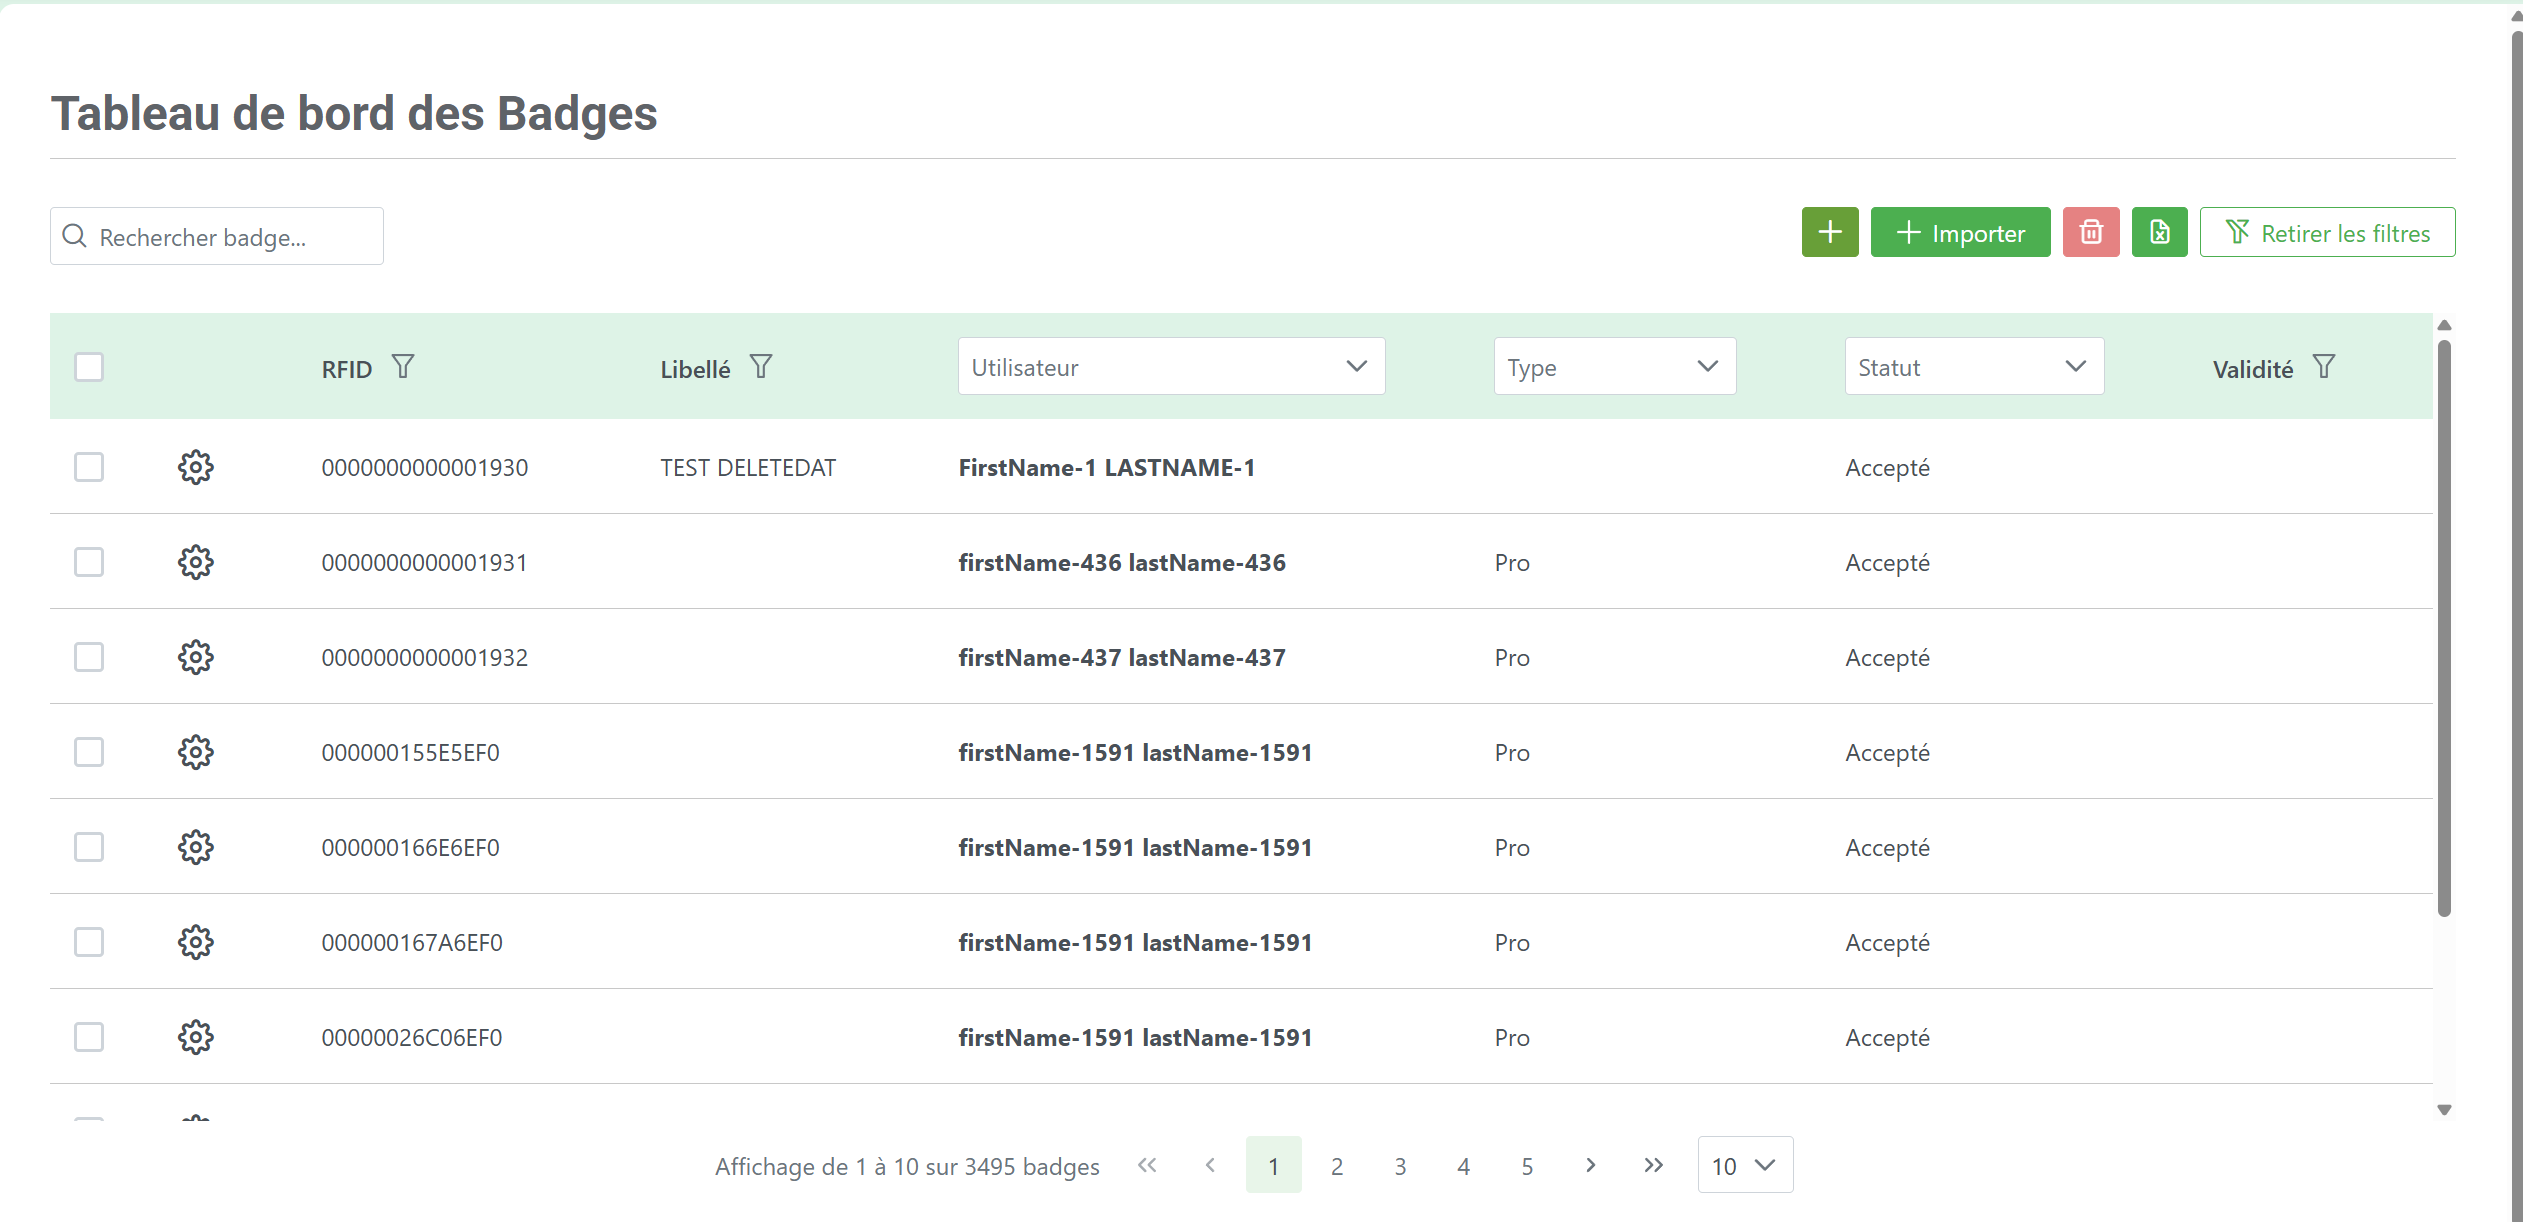The width and height of the screenshot is (2523, 1222).
Task: Click the Excel export icon button
Action: click(x=2159, y=232)
